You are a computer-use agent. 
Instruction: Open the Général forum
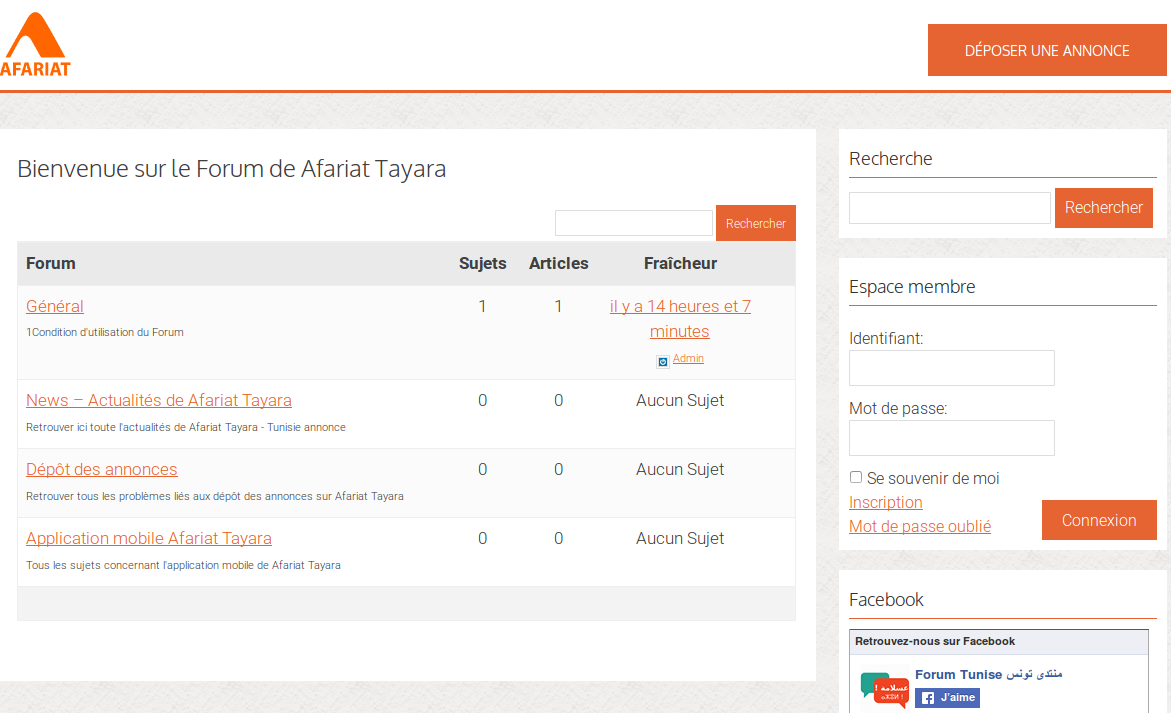coord(55,306)
